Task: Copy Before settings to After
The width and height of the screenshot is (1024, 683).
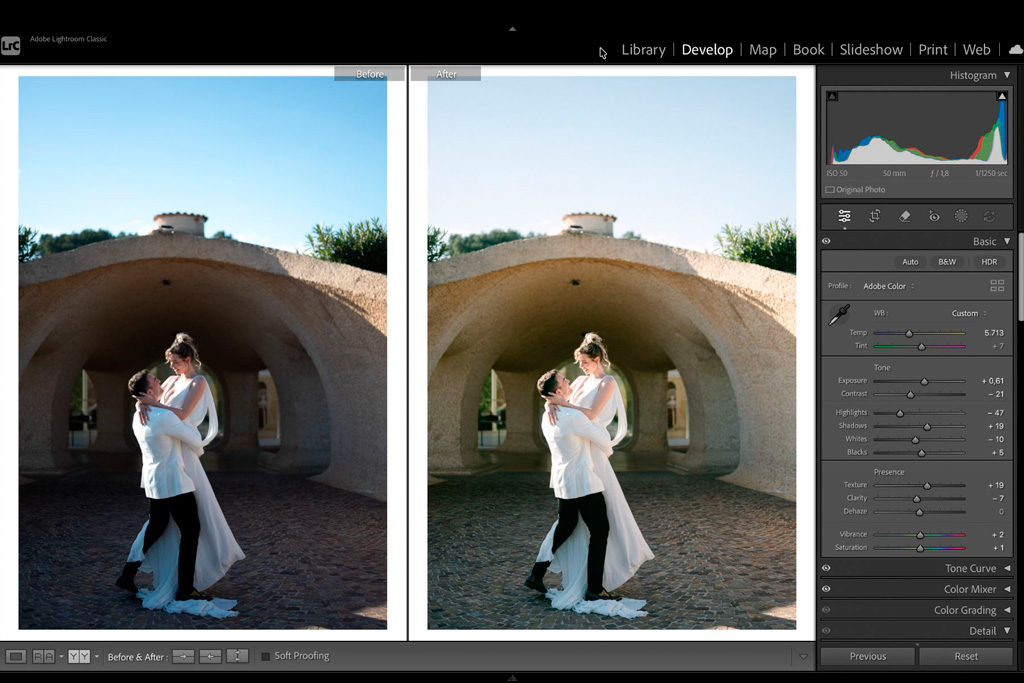Action: pyautogui.click(x=183, y=656)
